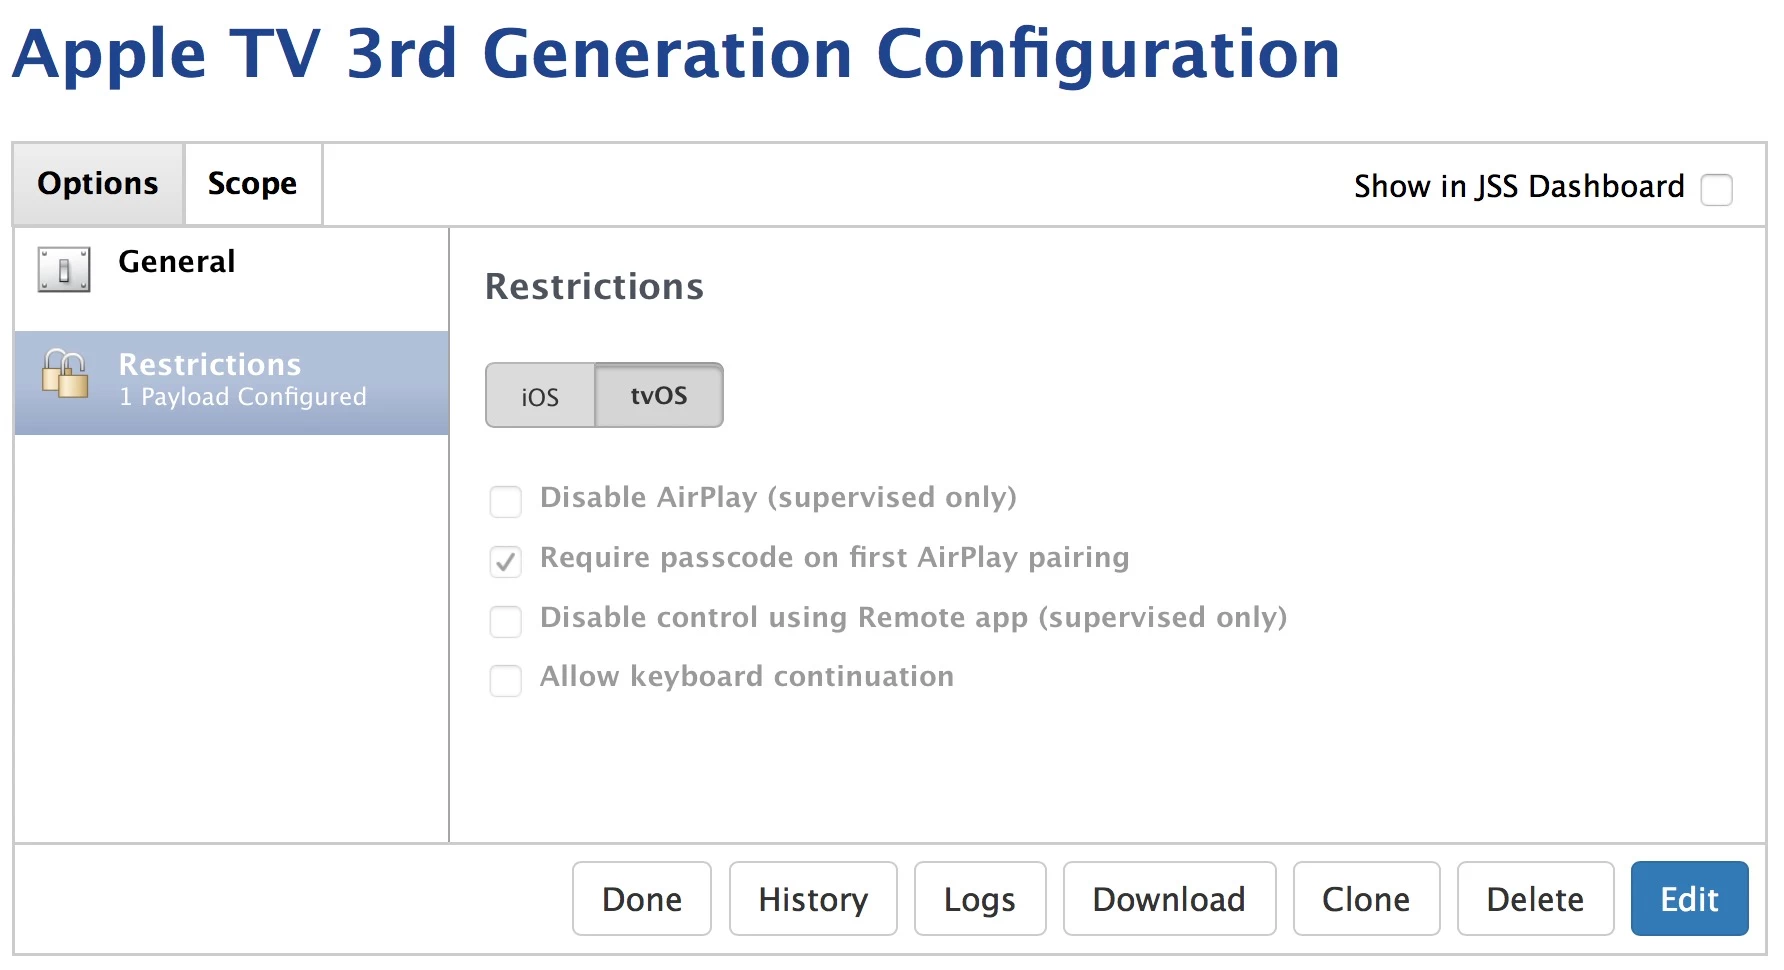Click the General switch icon
The height and width of the screenshot is (970, 1784).
(64, 269)
